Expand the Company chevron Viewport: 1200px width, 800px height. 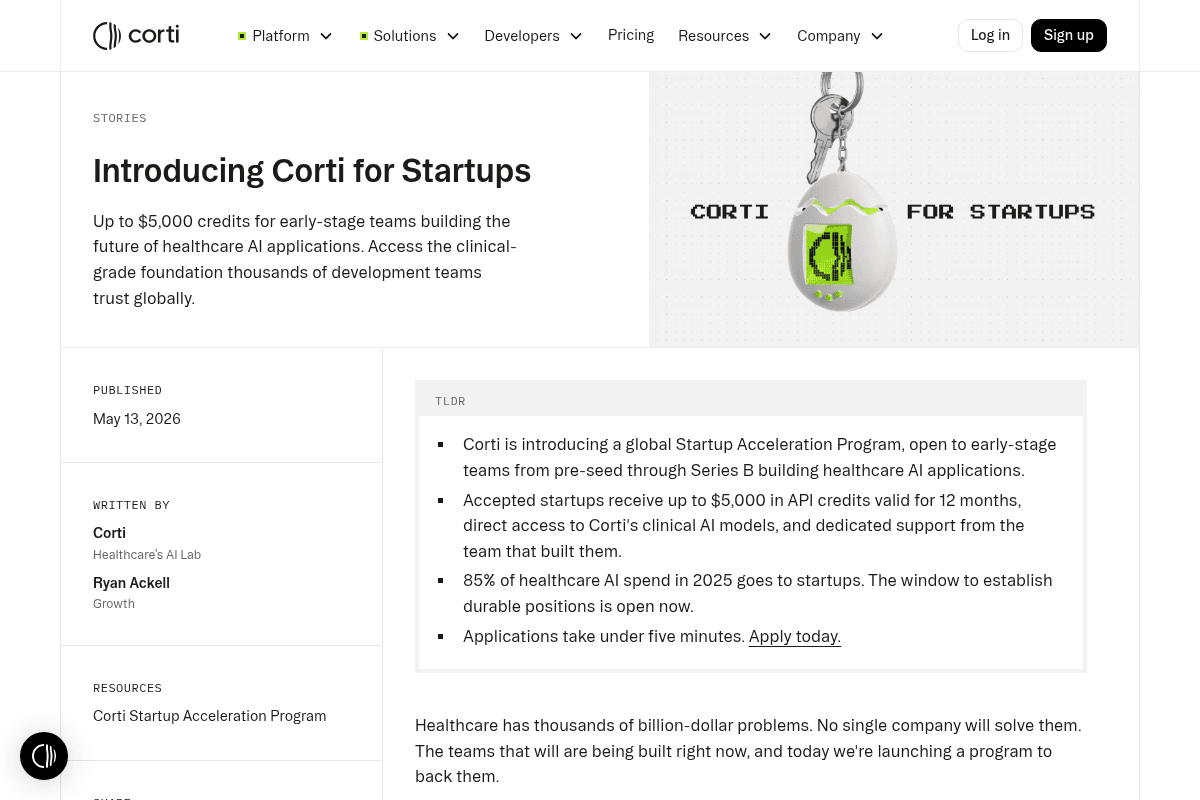tap(877, 36)
